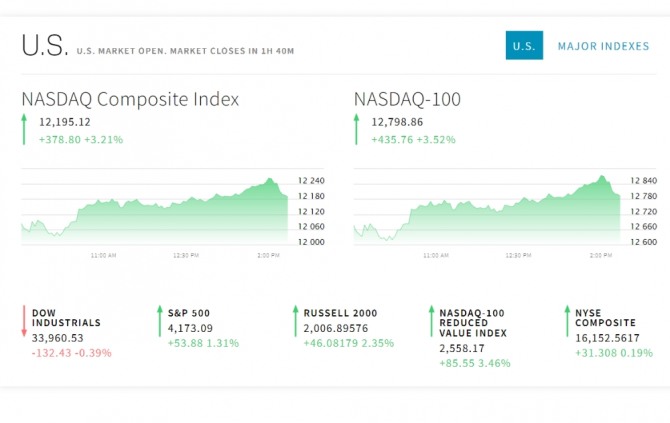Click the NASDAQ-100 price chart
The width and height of the screenshot is (670, 423).
(x=487, y=212)
